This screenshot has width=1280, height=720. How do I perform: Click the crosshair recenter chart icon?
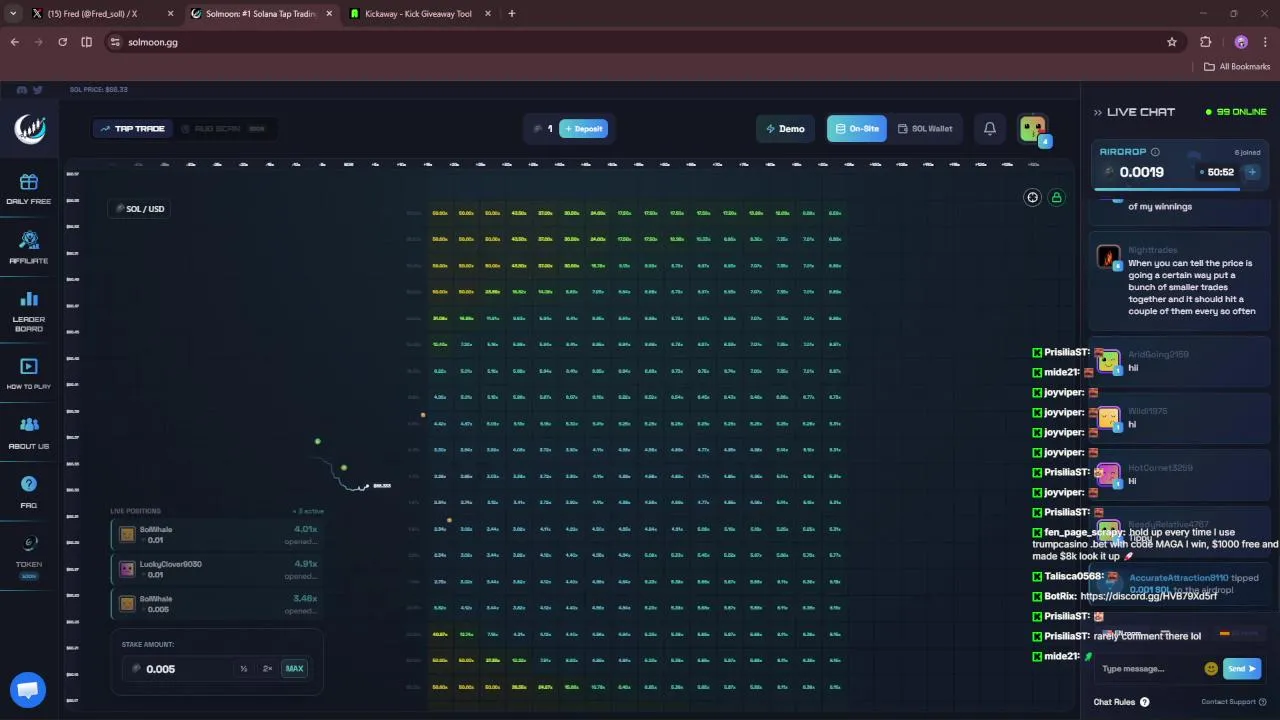pyautogui.click(x=1033, y=197)
